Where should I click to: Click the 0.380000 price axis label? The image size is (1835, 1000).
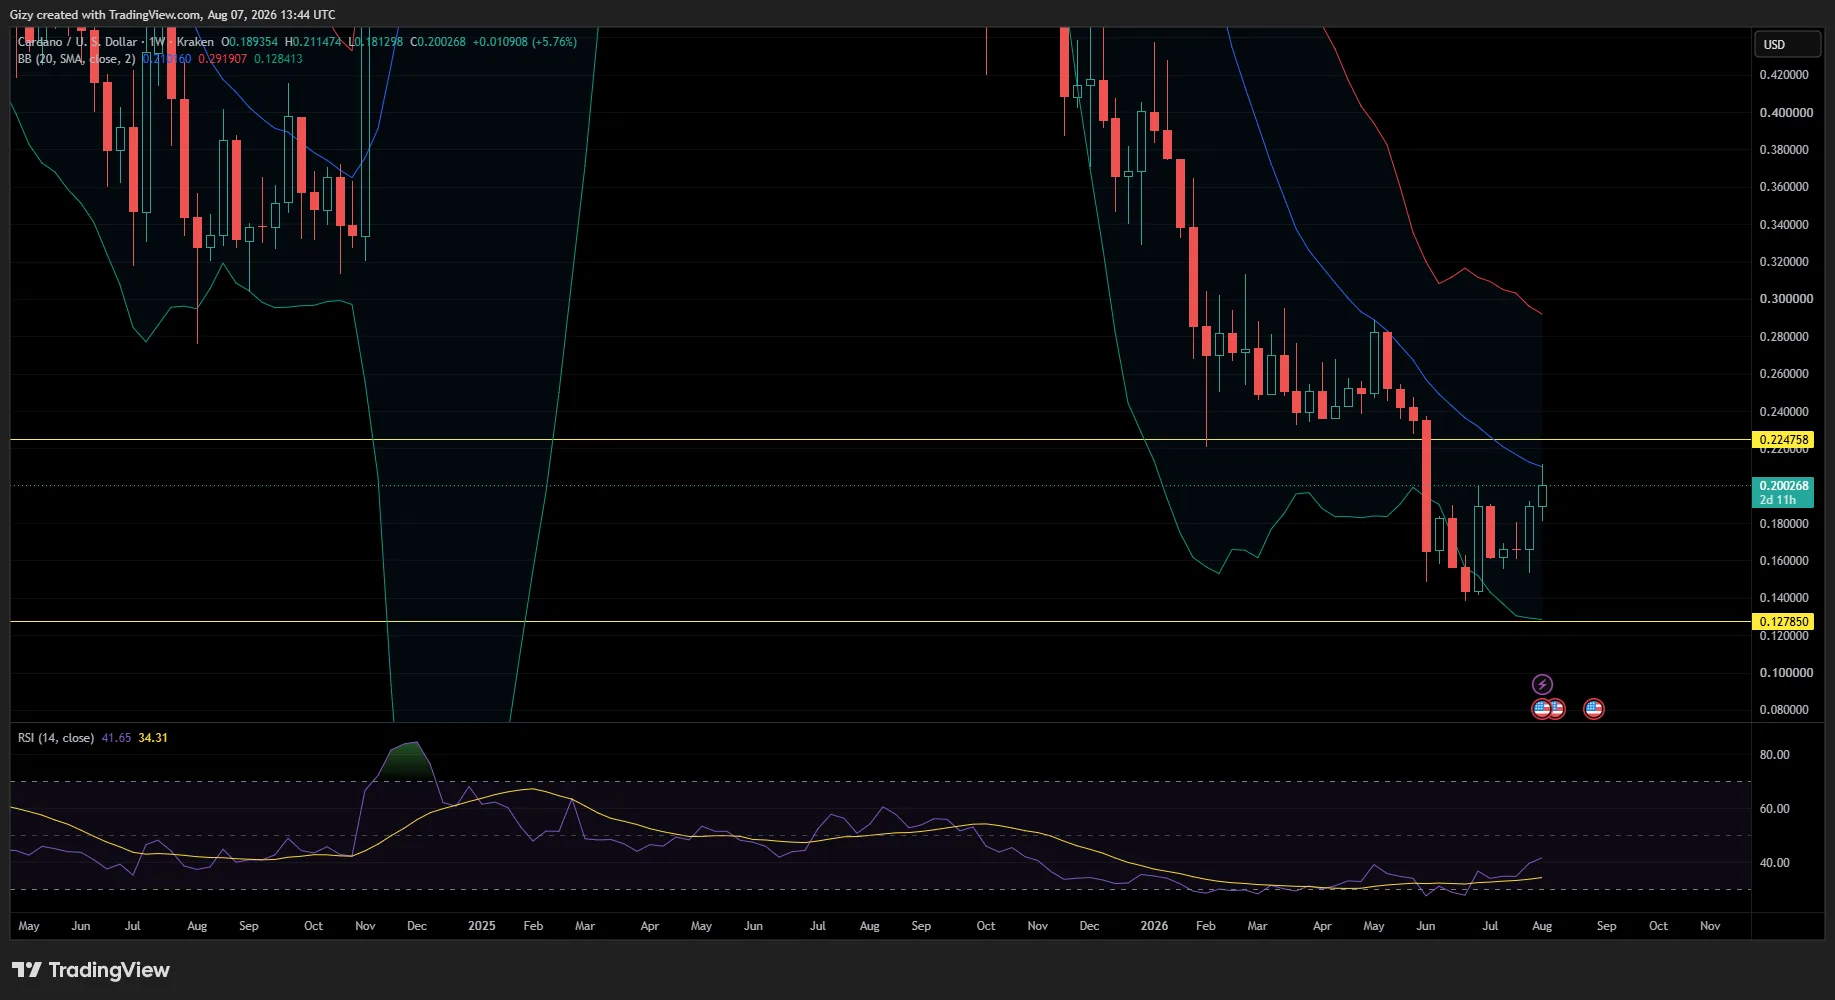point(1784,150)
